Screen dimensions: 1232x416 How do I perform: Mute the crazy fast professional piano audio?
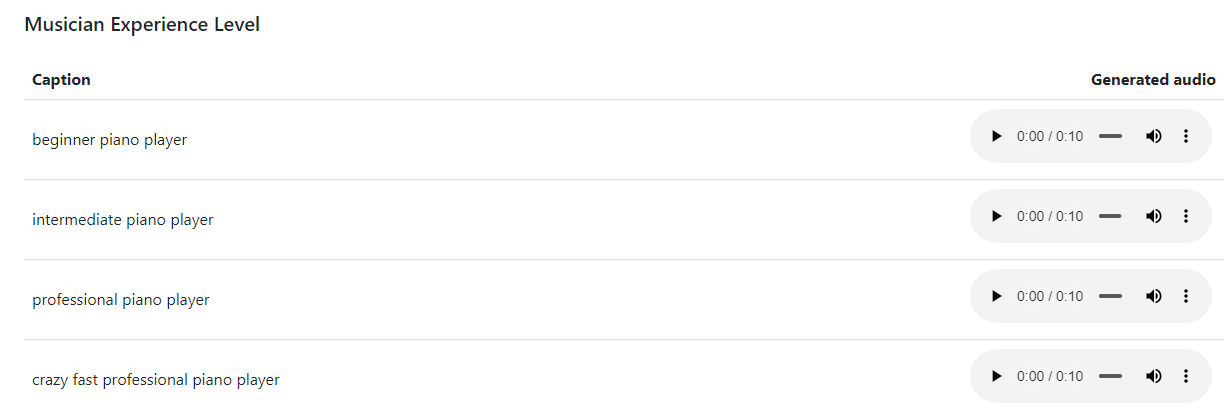point(1153,376)
